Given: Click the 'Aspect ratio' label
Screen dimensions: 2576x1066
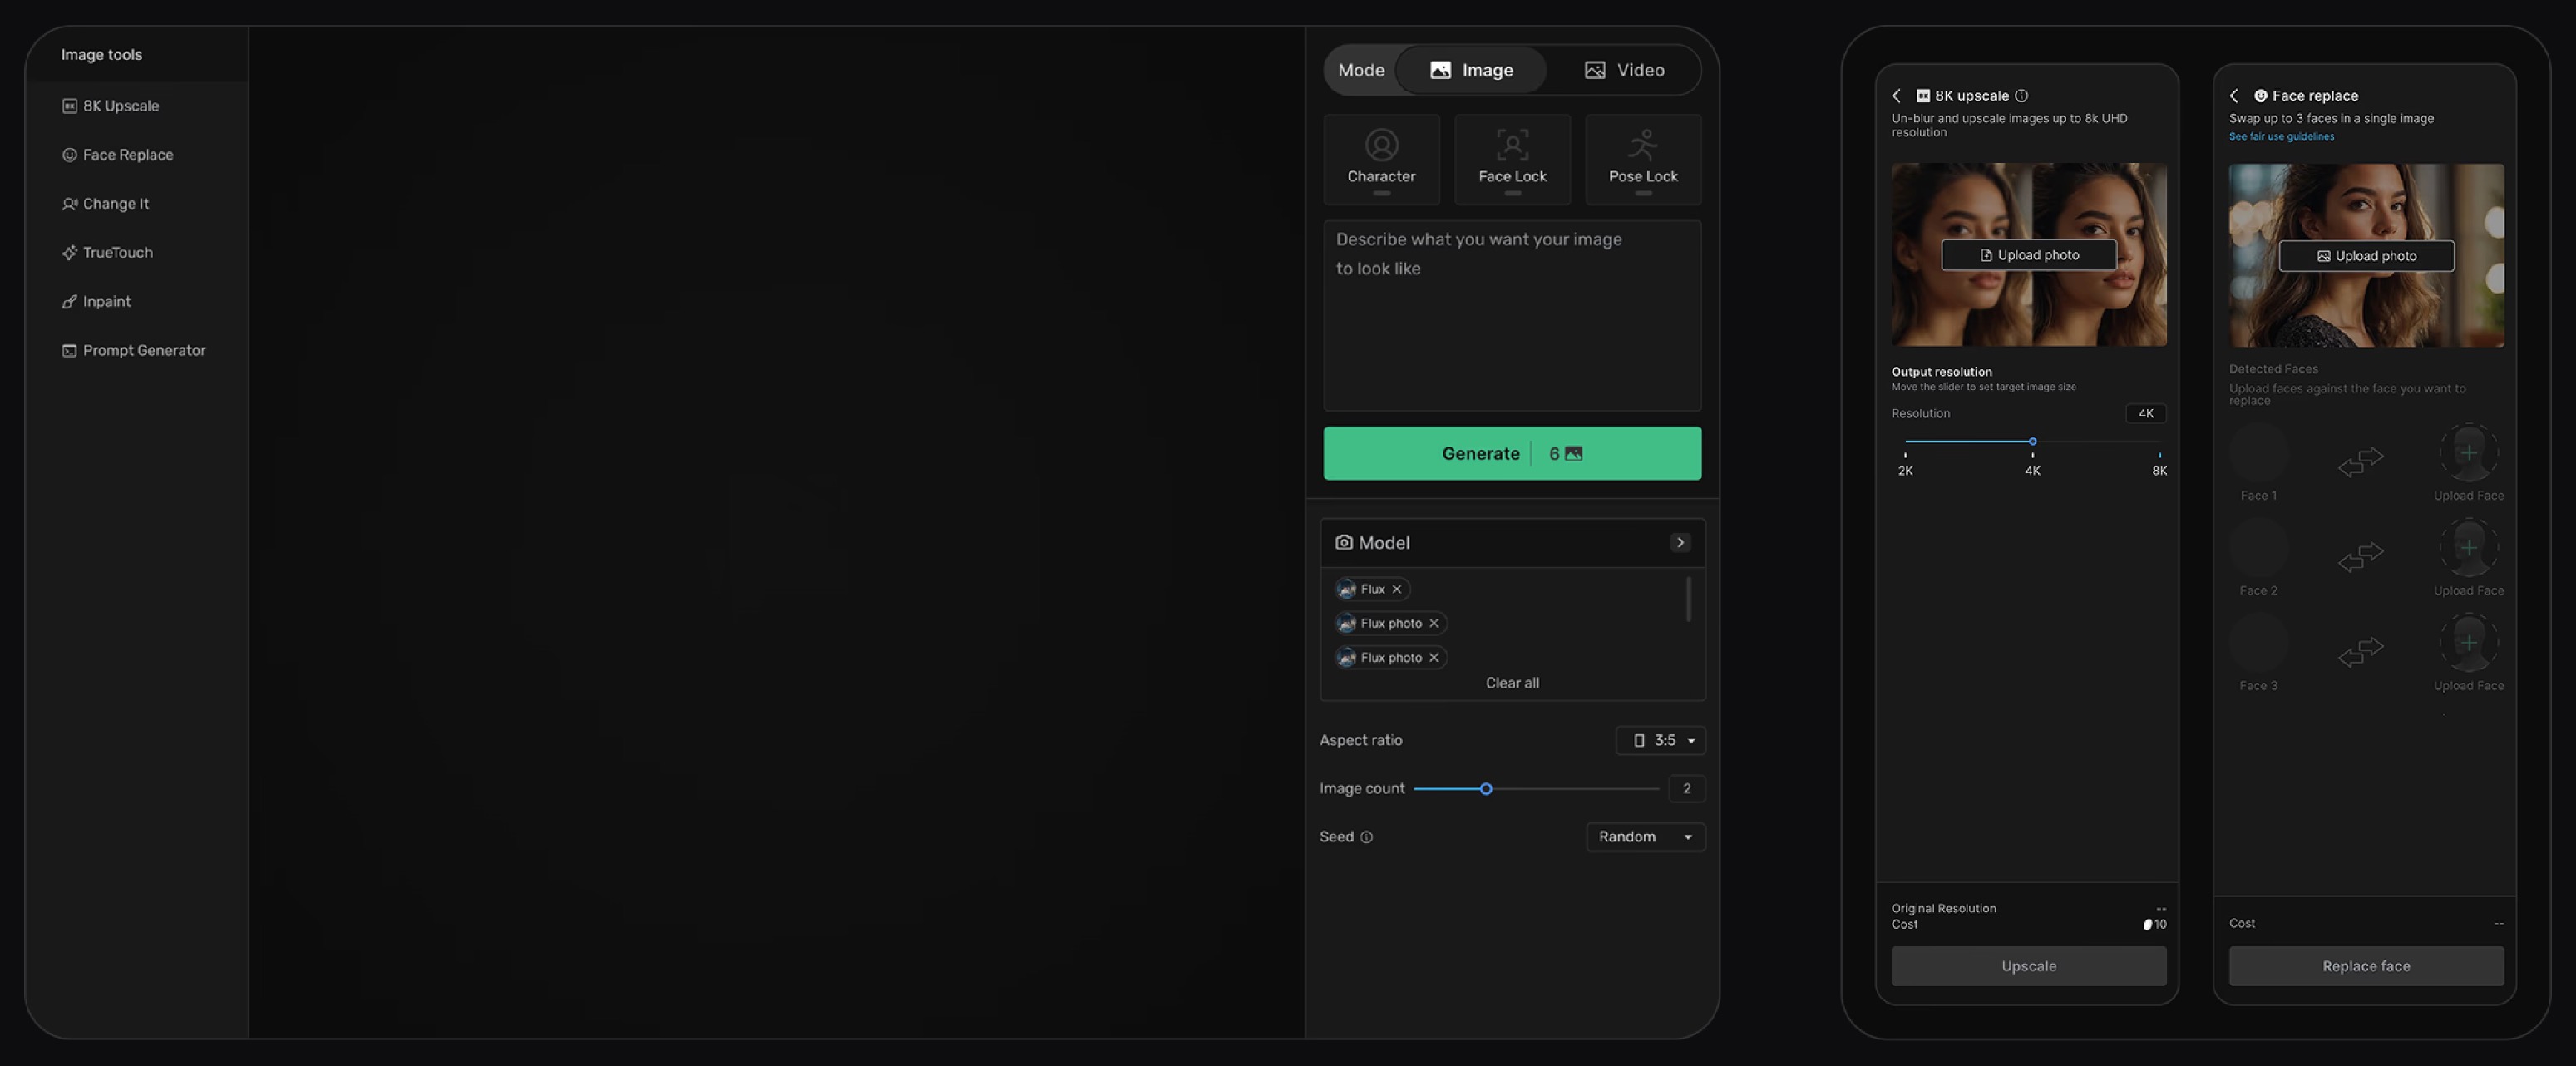Looking at the screenshot, I should pos(1360,741).
